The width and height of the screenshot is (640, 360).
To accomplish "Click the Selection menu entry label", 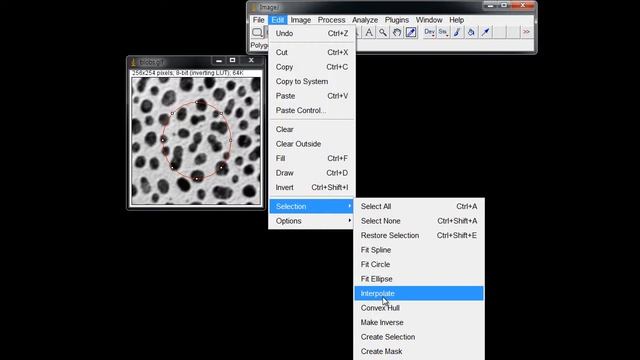I will [291, 207].
